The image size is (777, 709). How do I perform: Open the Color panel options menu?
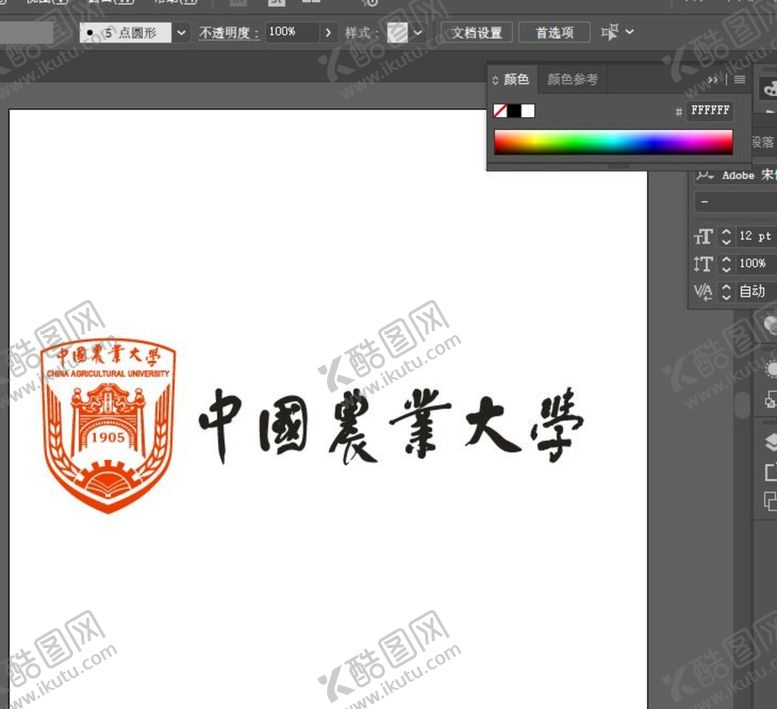click(x=740, y=80)
